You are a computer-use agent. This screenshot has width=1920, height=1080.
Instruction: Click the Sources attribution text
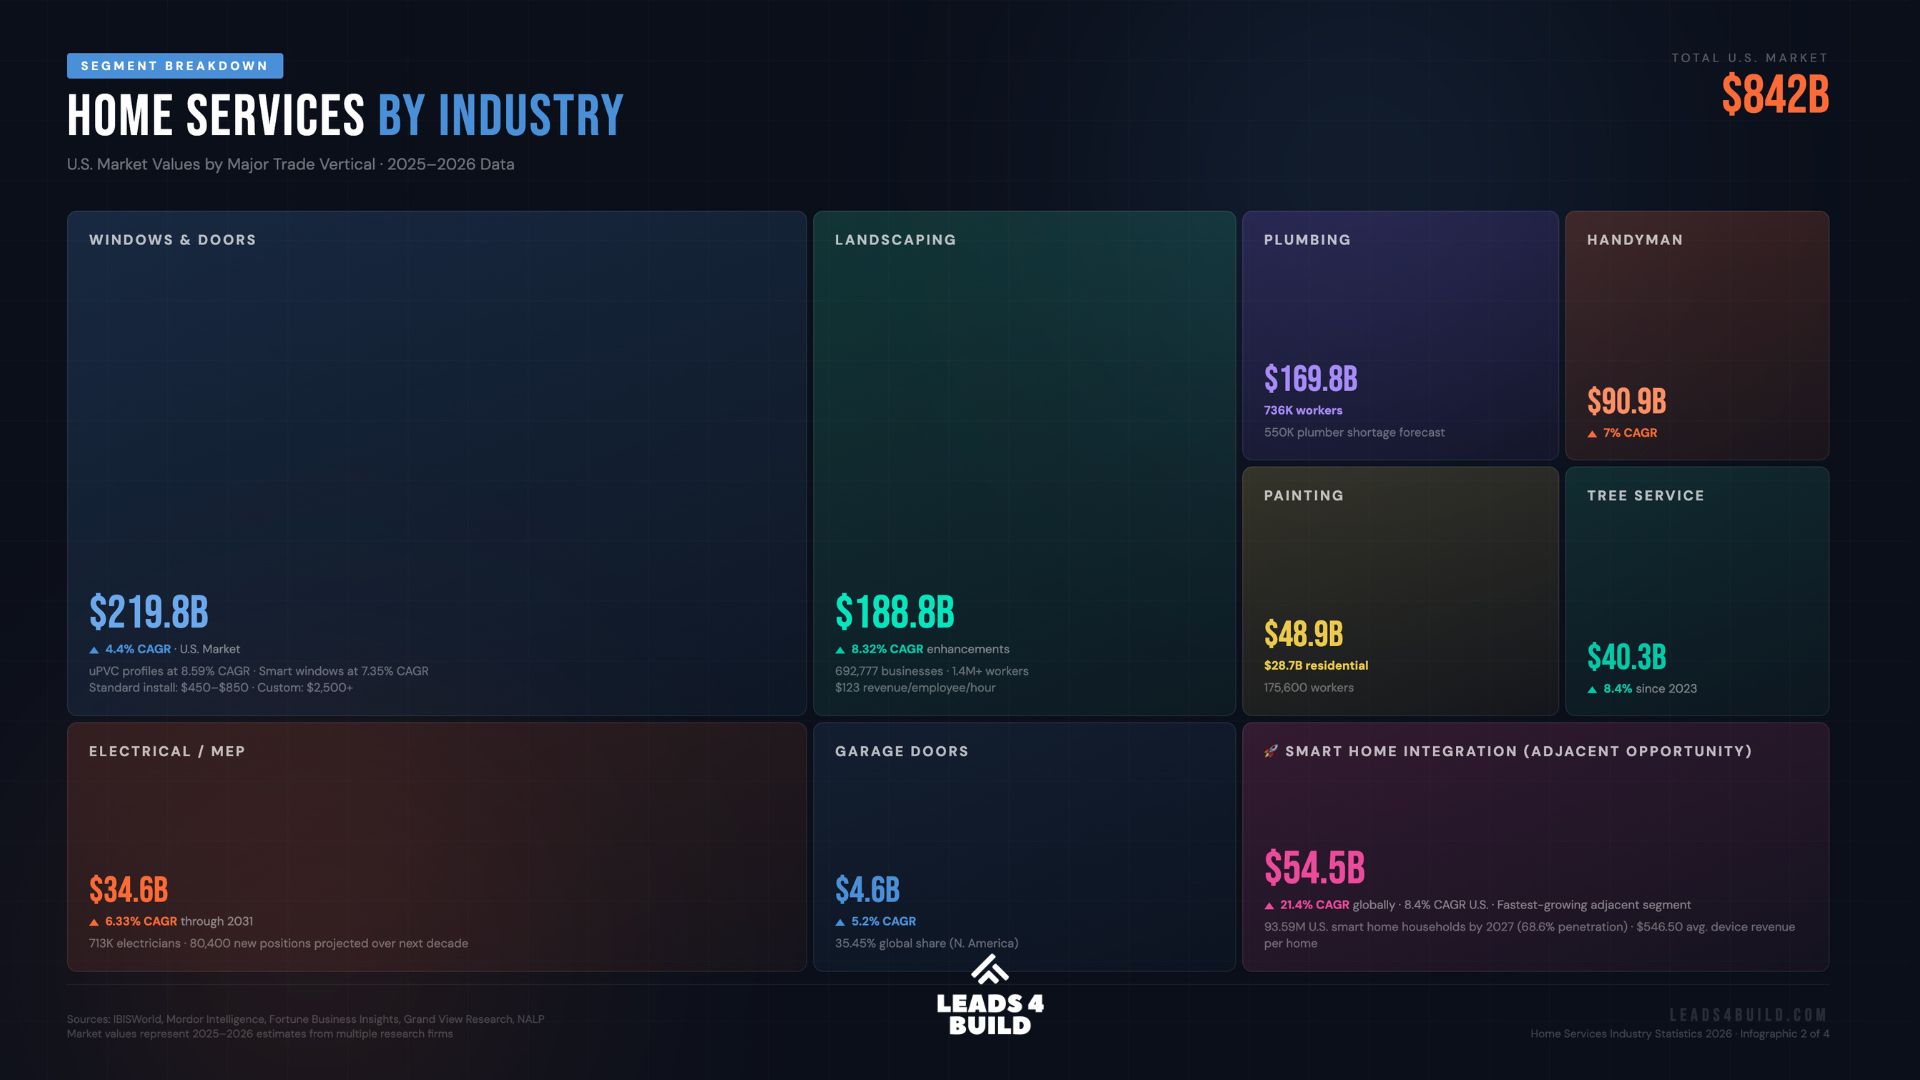pos(304,1018)
